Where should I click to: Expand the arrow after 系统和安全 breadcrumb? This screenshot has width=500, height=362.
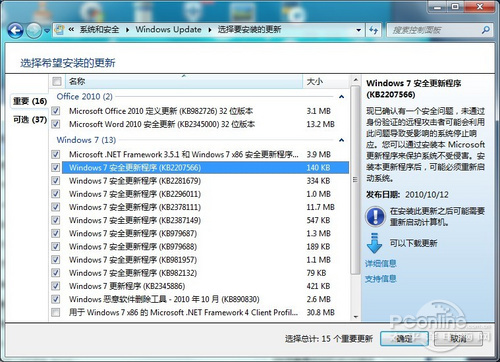tap(127, 30)
